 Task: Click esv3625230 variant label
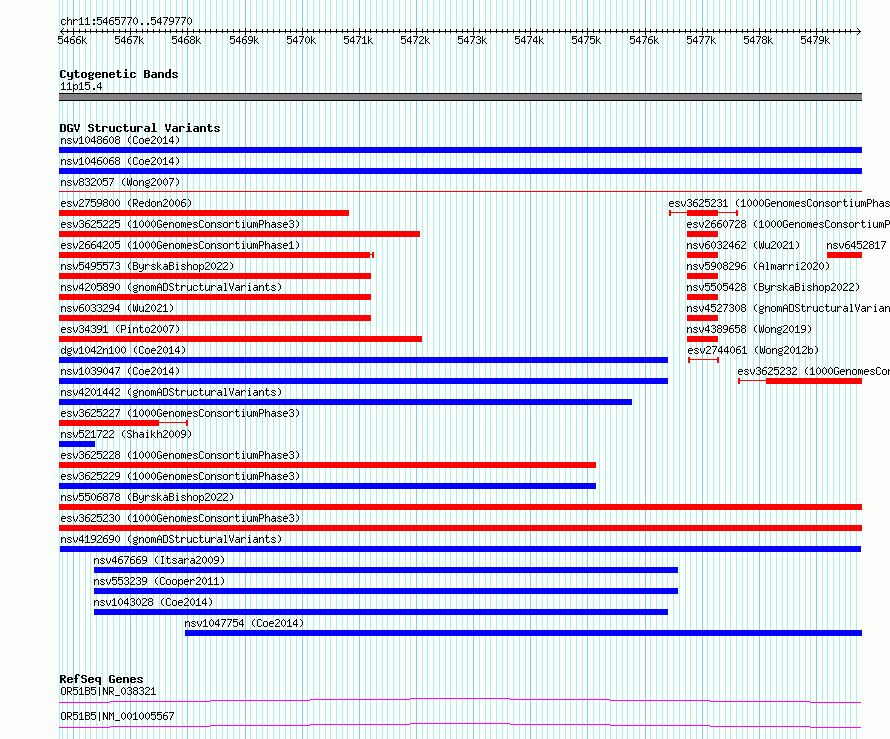point(180,518)
